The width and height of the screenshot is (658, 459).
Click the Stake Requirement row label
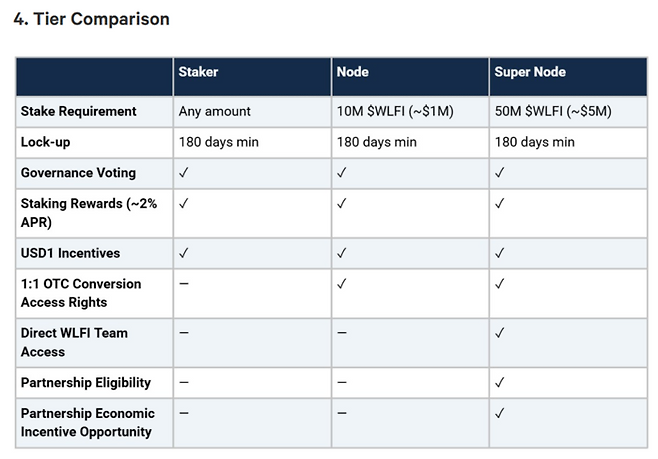pos(79,111)
